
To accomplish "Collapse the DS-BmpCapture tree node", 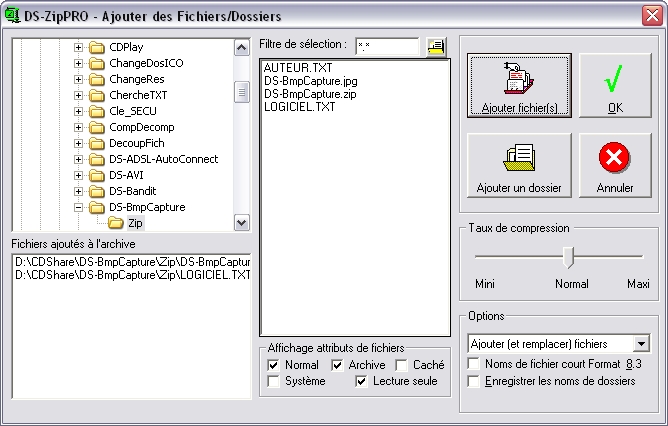I will (x=78, y=207).
